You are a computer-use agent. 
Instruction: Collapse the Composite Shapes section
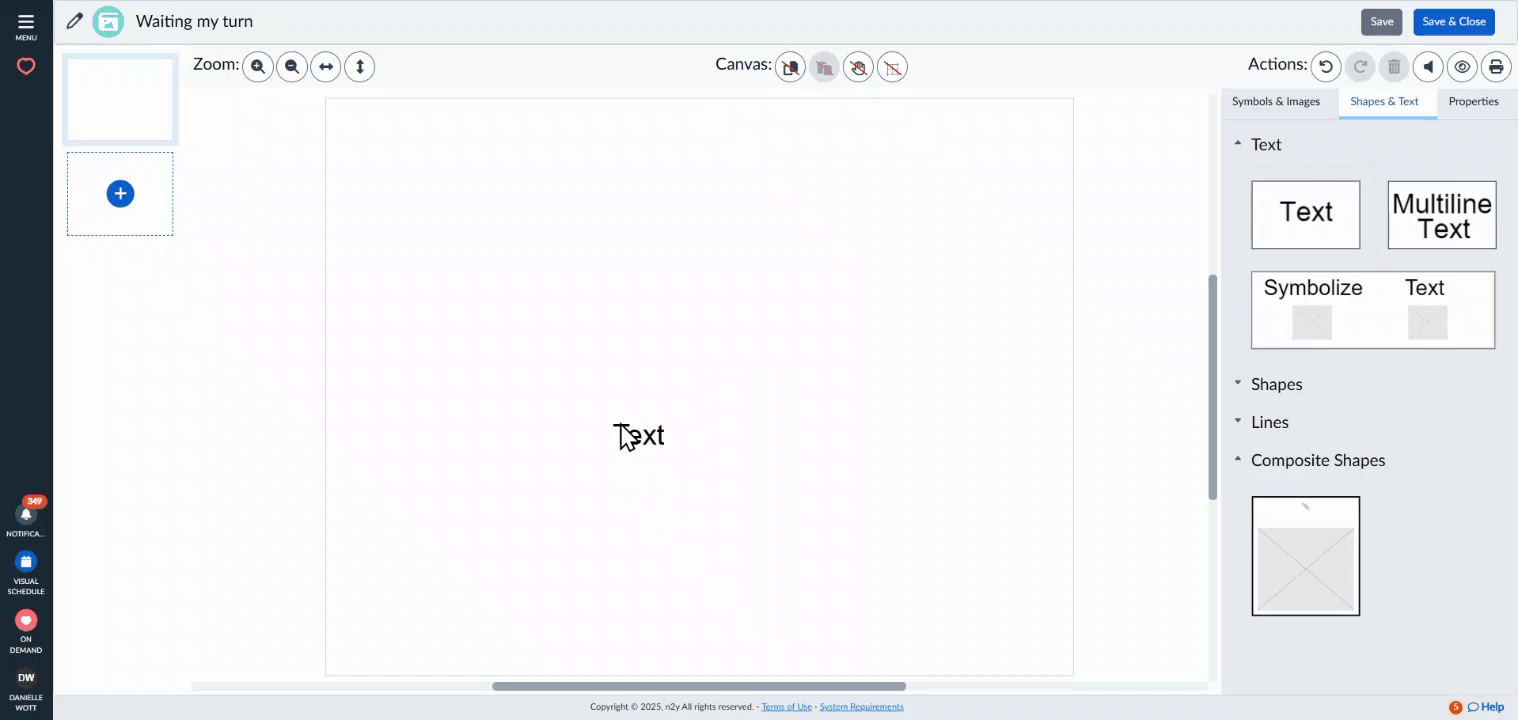(x=1309, y=460)
